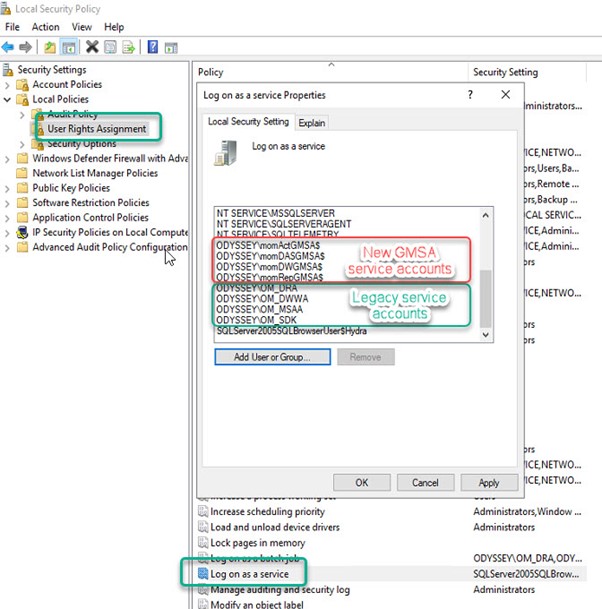
Task: Collapse the Local Policies tree node
Action: [9, 100]
